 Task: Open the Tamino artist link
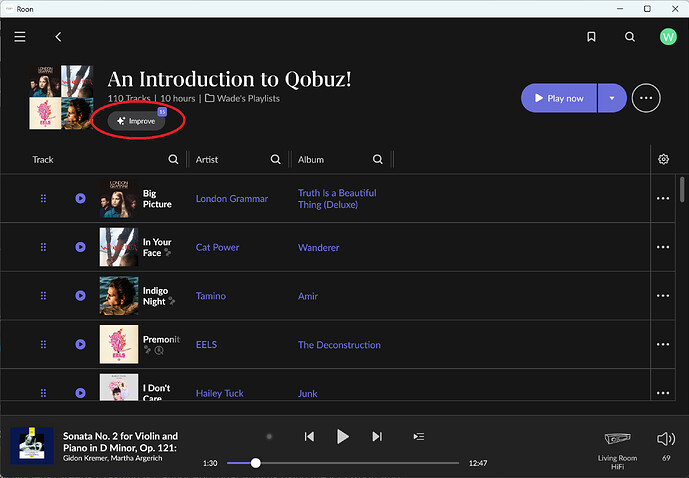(211, 296)
